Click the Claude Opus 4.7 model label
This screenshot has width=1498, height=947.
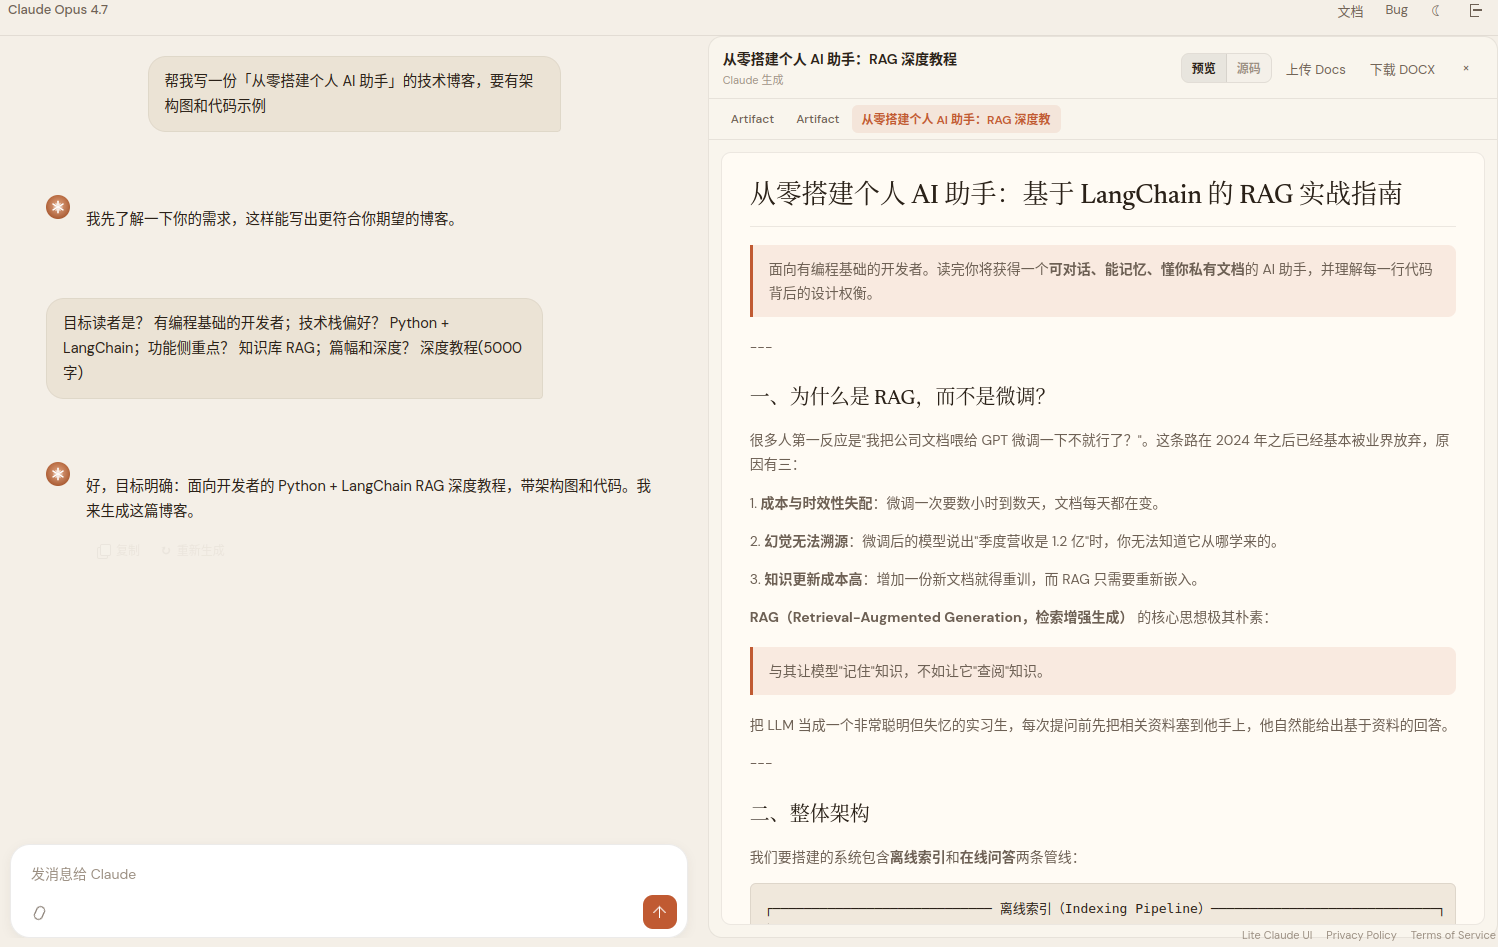58,10
